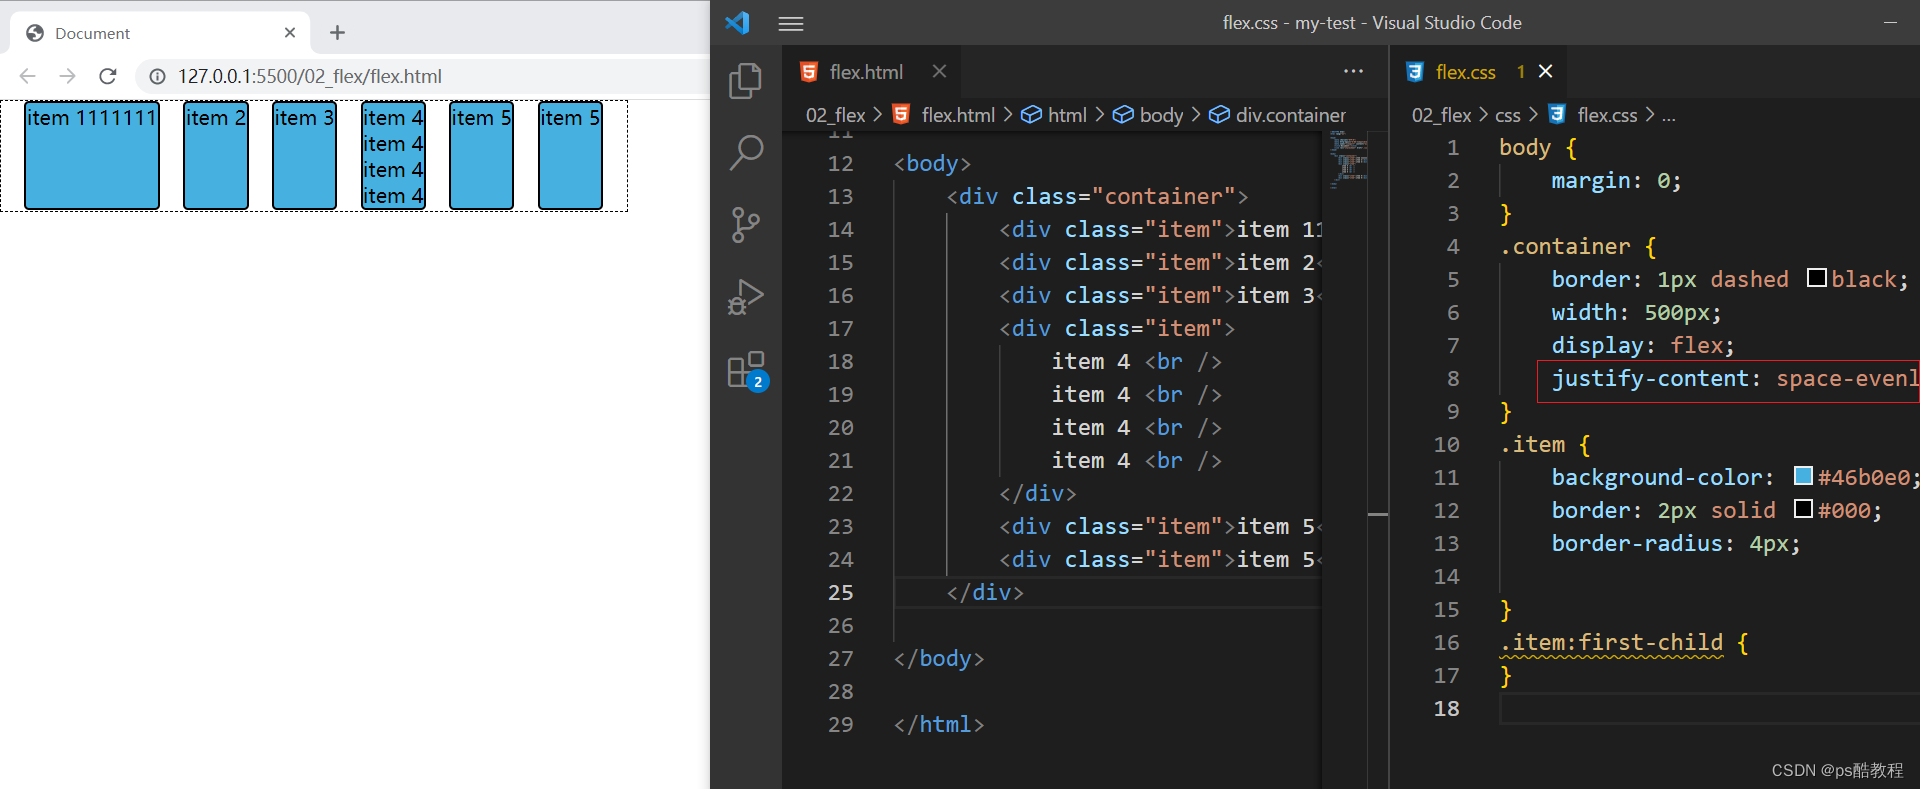
Task: Click the VS Code logo icon
Action: [x=738, y=22]
